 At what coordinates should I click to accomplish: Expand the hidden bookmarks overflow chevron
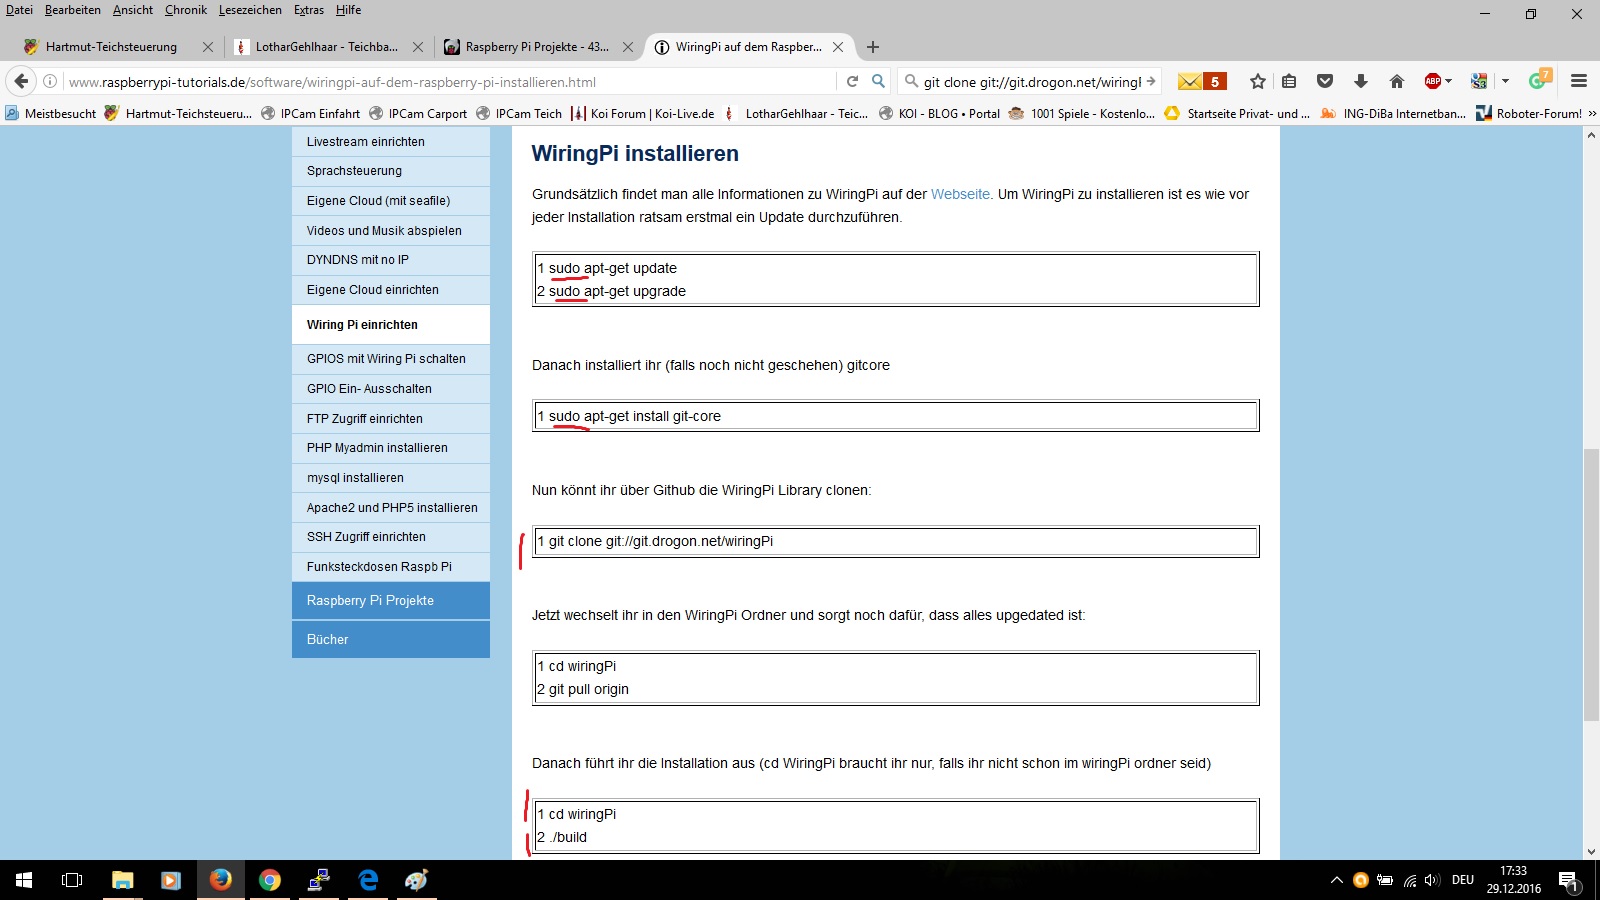coord(1592,113)
